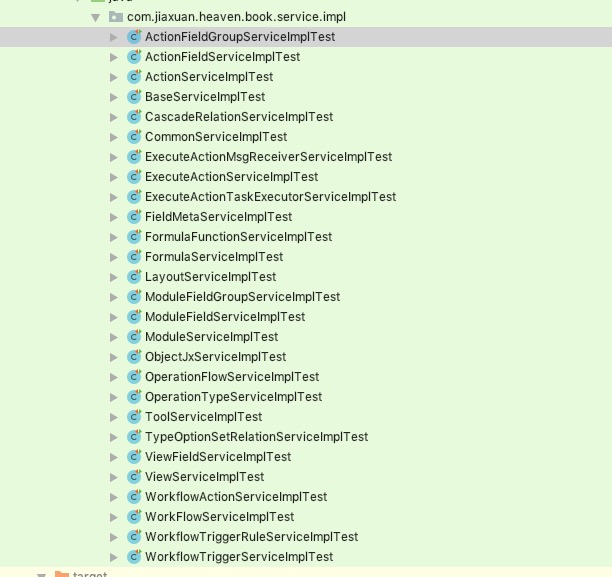Screen dimensions: 612x577
Task: Select LayoutServiceImplTest class name
Action: pyautogui.click(x=211, y=277)
